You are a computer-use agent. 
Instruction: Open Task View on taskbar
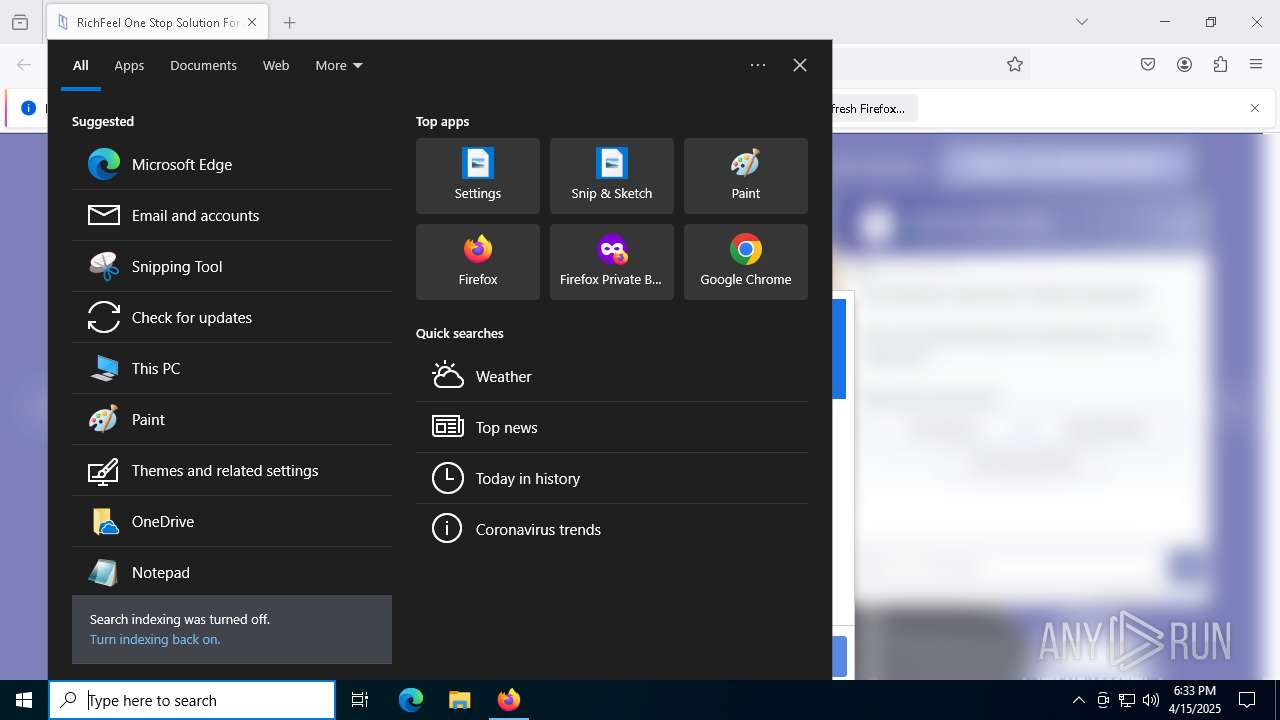pyautogui.click(x=360, y=700)
